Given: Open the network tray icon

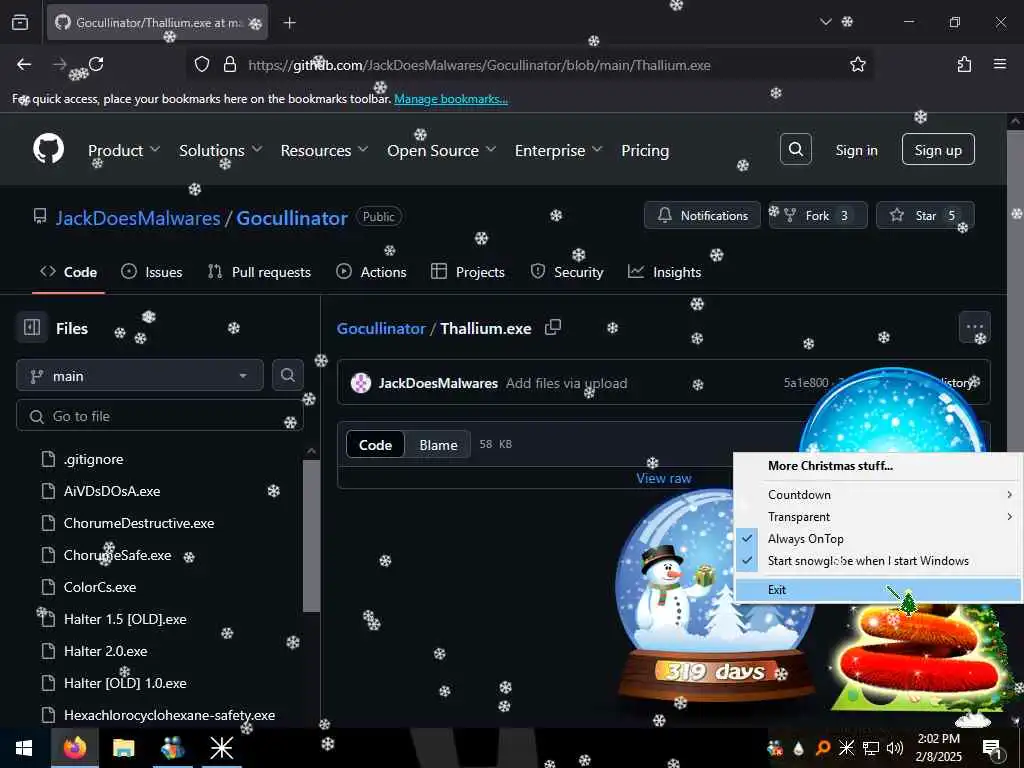Looking at the screenshot, I should click(x=871, y=748).
